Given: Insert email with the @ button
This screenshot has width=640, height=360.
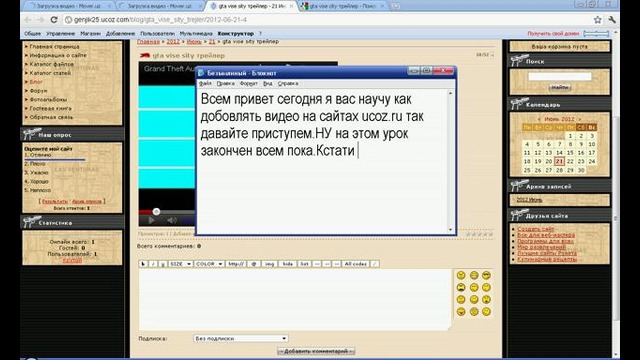Looking at the screenshot, I should [253, 264].
